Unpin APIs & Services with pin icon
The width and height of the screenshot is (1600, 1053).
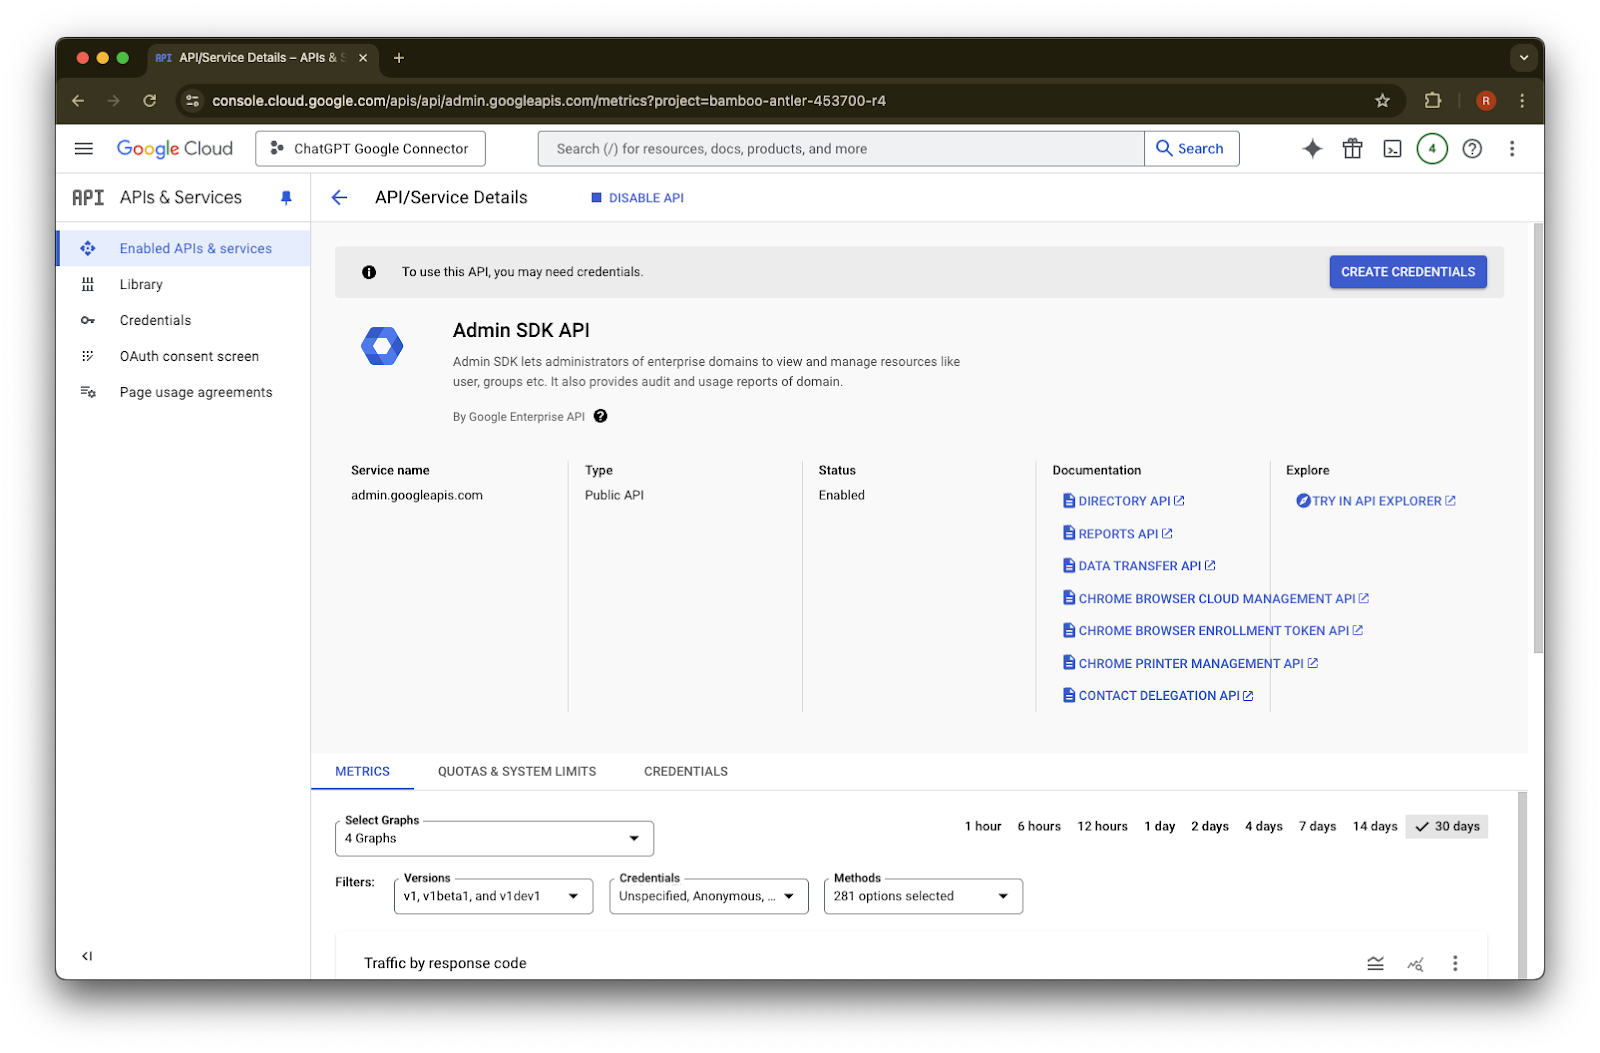pyautogui.click(x=286, y=198)
